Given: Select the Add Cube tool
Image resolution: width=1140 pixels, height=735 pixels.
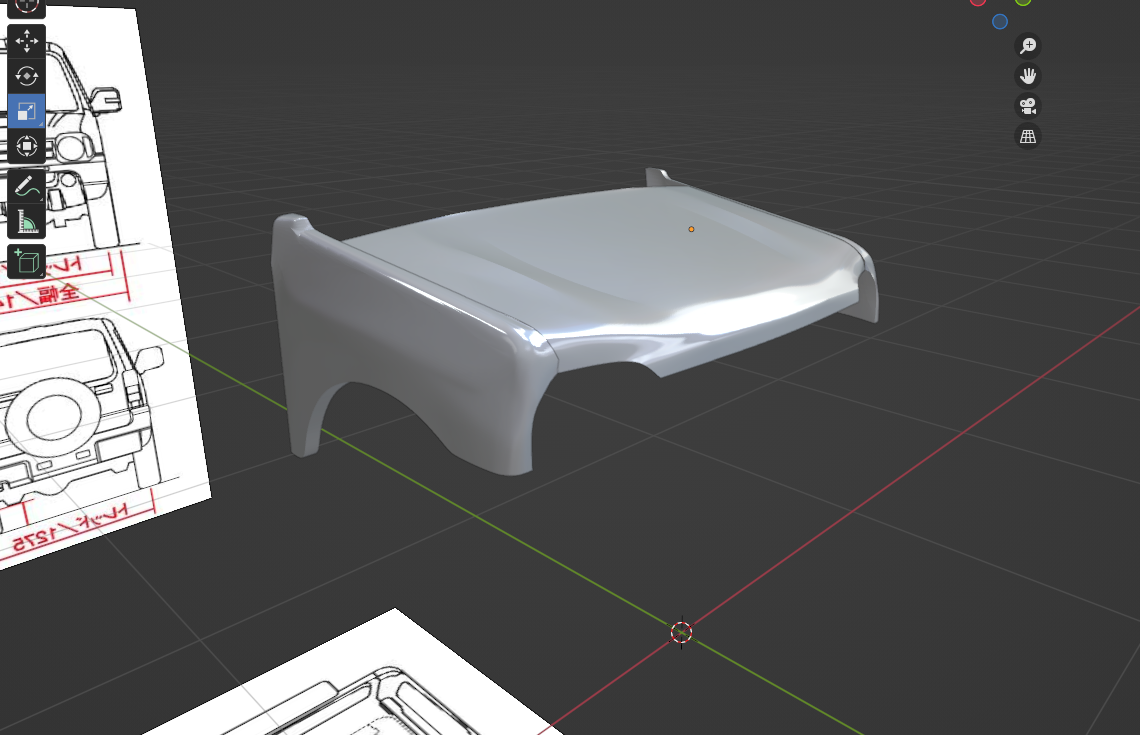Looking at the screenshot, I should pos(27,262).
